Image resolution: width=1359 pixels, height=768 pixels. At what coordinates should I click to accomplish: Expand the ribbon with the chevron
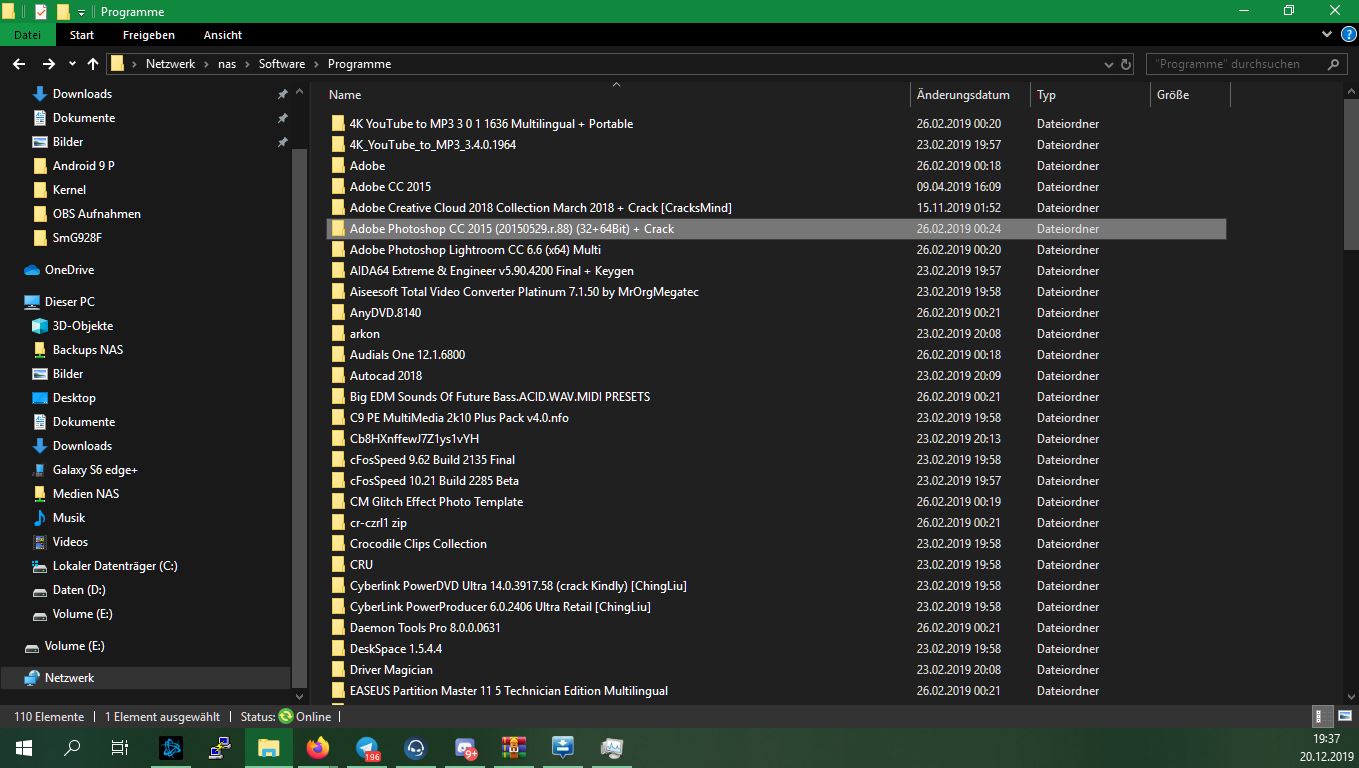coord(1326,35)
